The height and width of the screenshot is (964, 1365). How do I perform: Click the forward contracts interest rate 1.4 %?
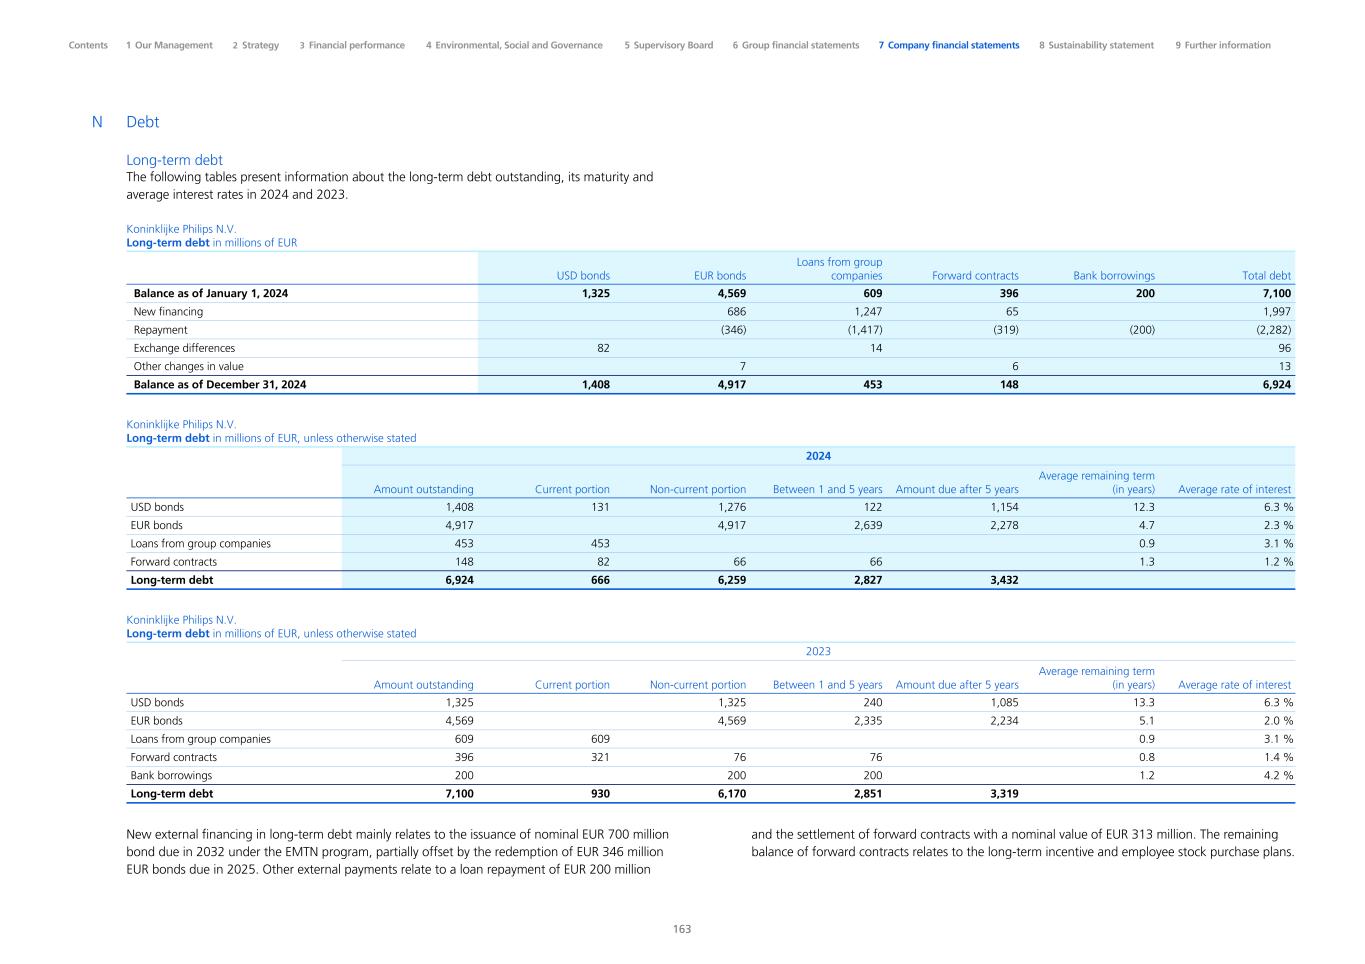click(1277, 757)
